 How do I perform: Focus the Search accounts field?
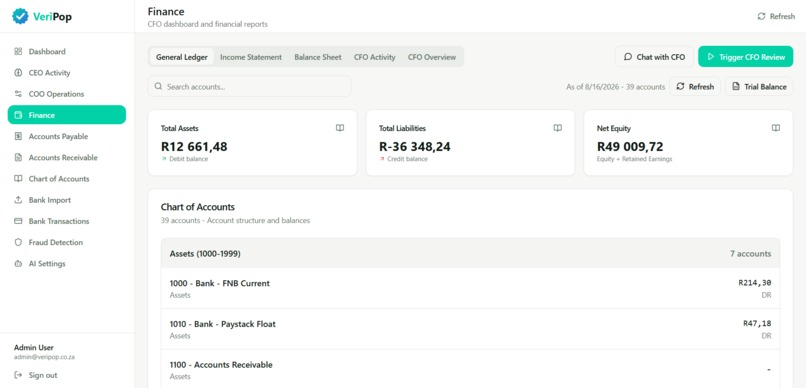pyautogui.click(x=250, y=86)
